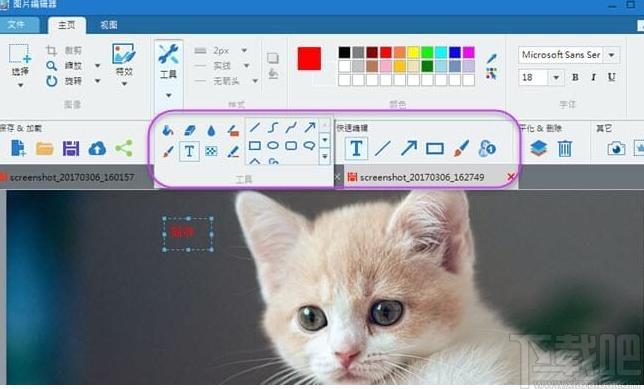Viewport: 644px width, 389px height.
Task: Toggle italic text formatting
Action: coord(593,77)
